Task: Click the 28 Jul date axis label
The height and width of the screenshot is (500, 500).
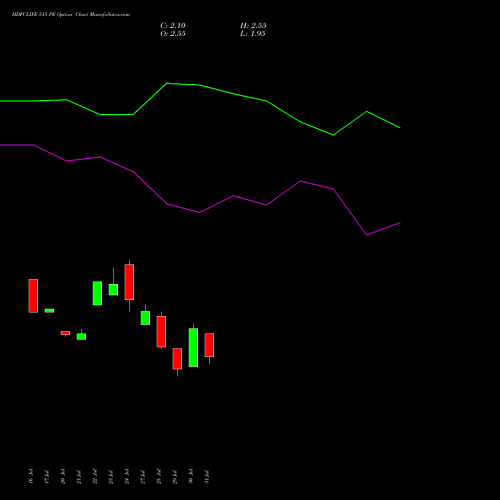Action: 159,476
